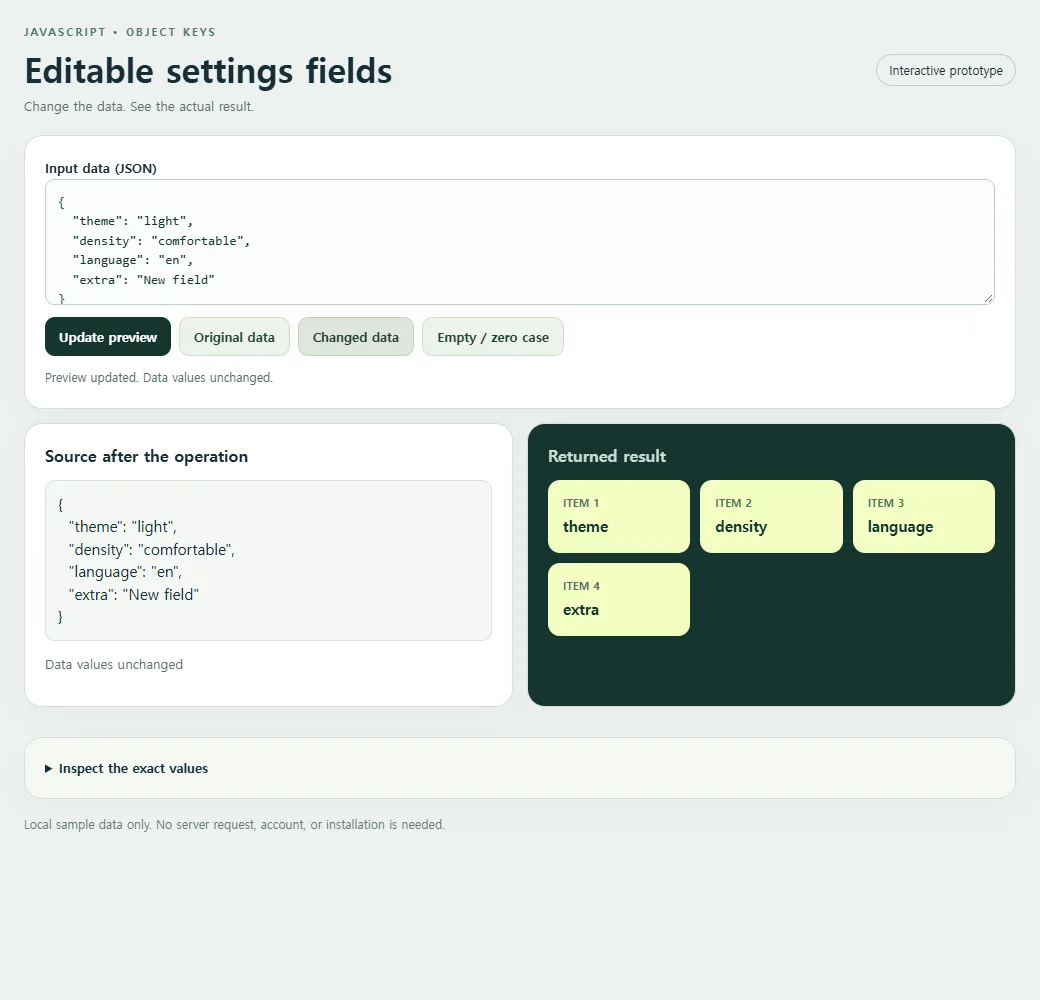Click the Source after the operation heading
Image resolution: width=1040 pixels, height=1000 pixels.
pos(147,456)
